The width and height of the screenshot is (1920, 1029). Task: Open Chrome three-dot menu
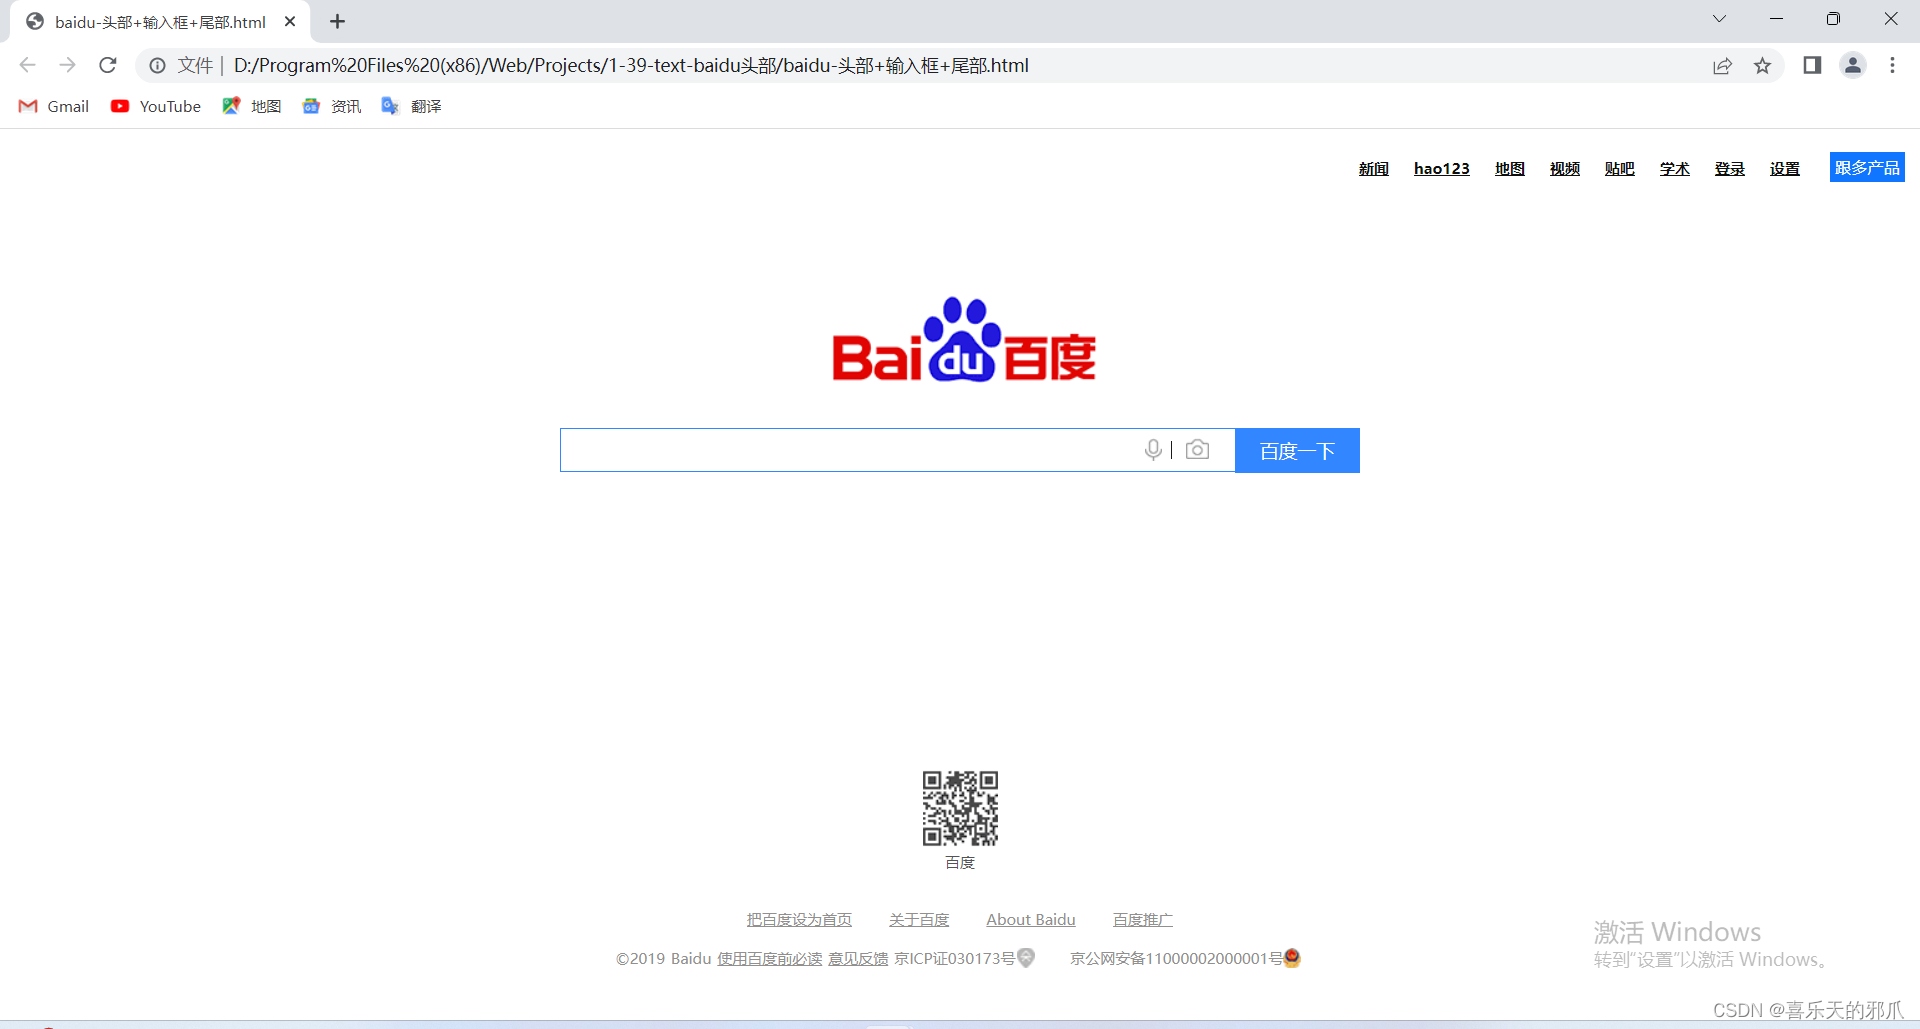(1892, 65)
